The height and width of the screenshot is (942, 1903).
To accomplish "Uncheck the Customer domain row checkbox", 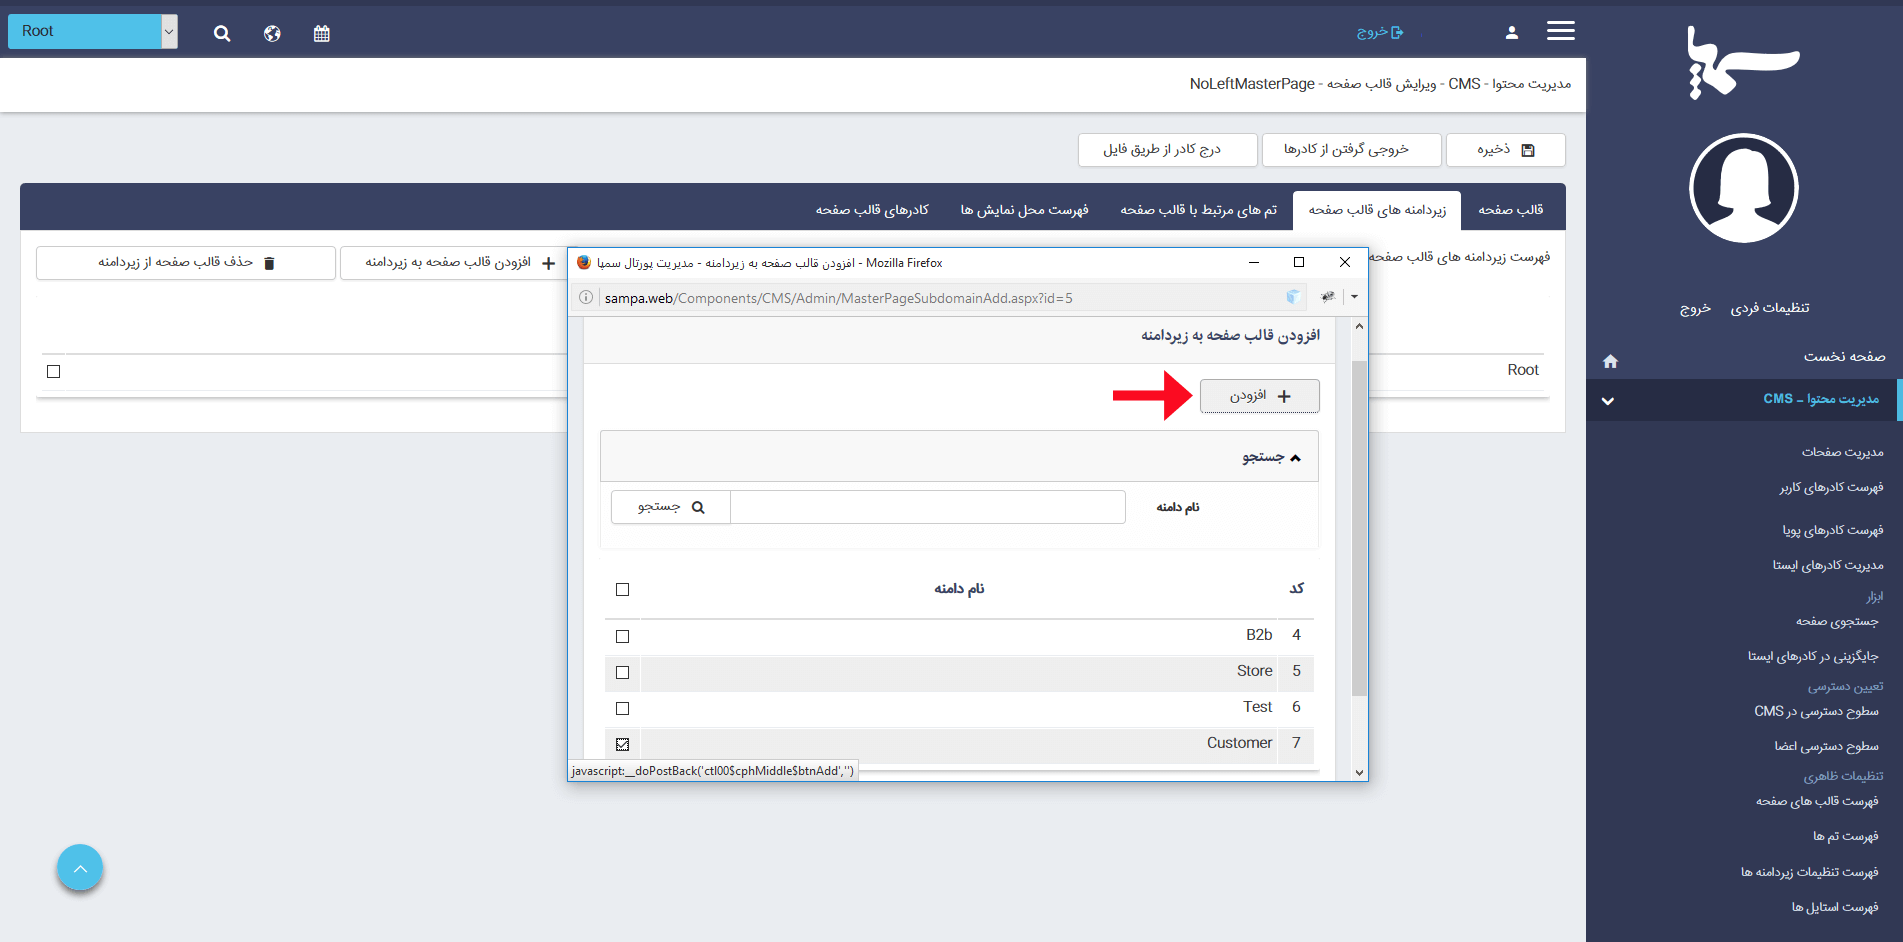I will [x=623, y=744].
